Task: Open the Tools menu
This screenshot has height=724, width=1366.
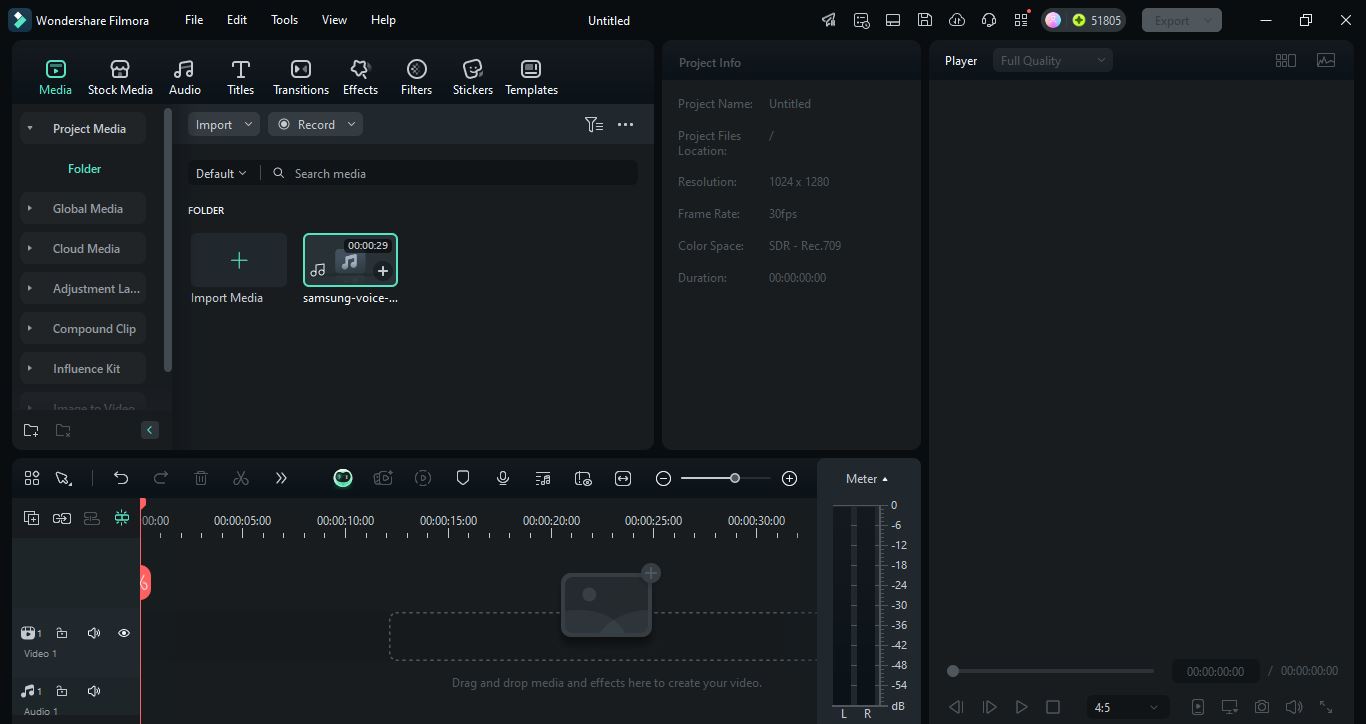Action: (x=284, y=20)
